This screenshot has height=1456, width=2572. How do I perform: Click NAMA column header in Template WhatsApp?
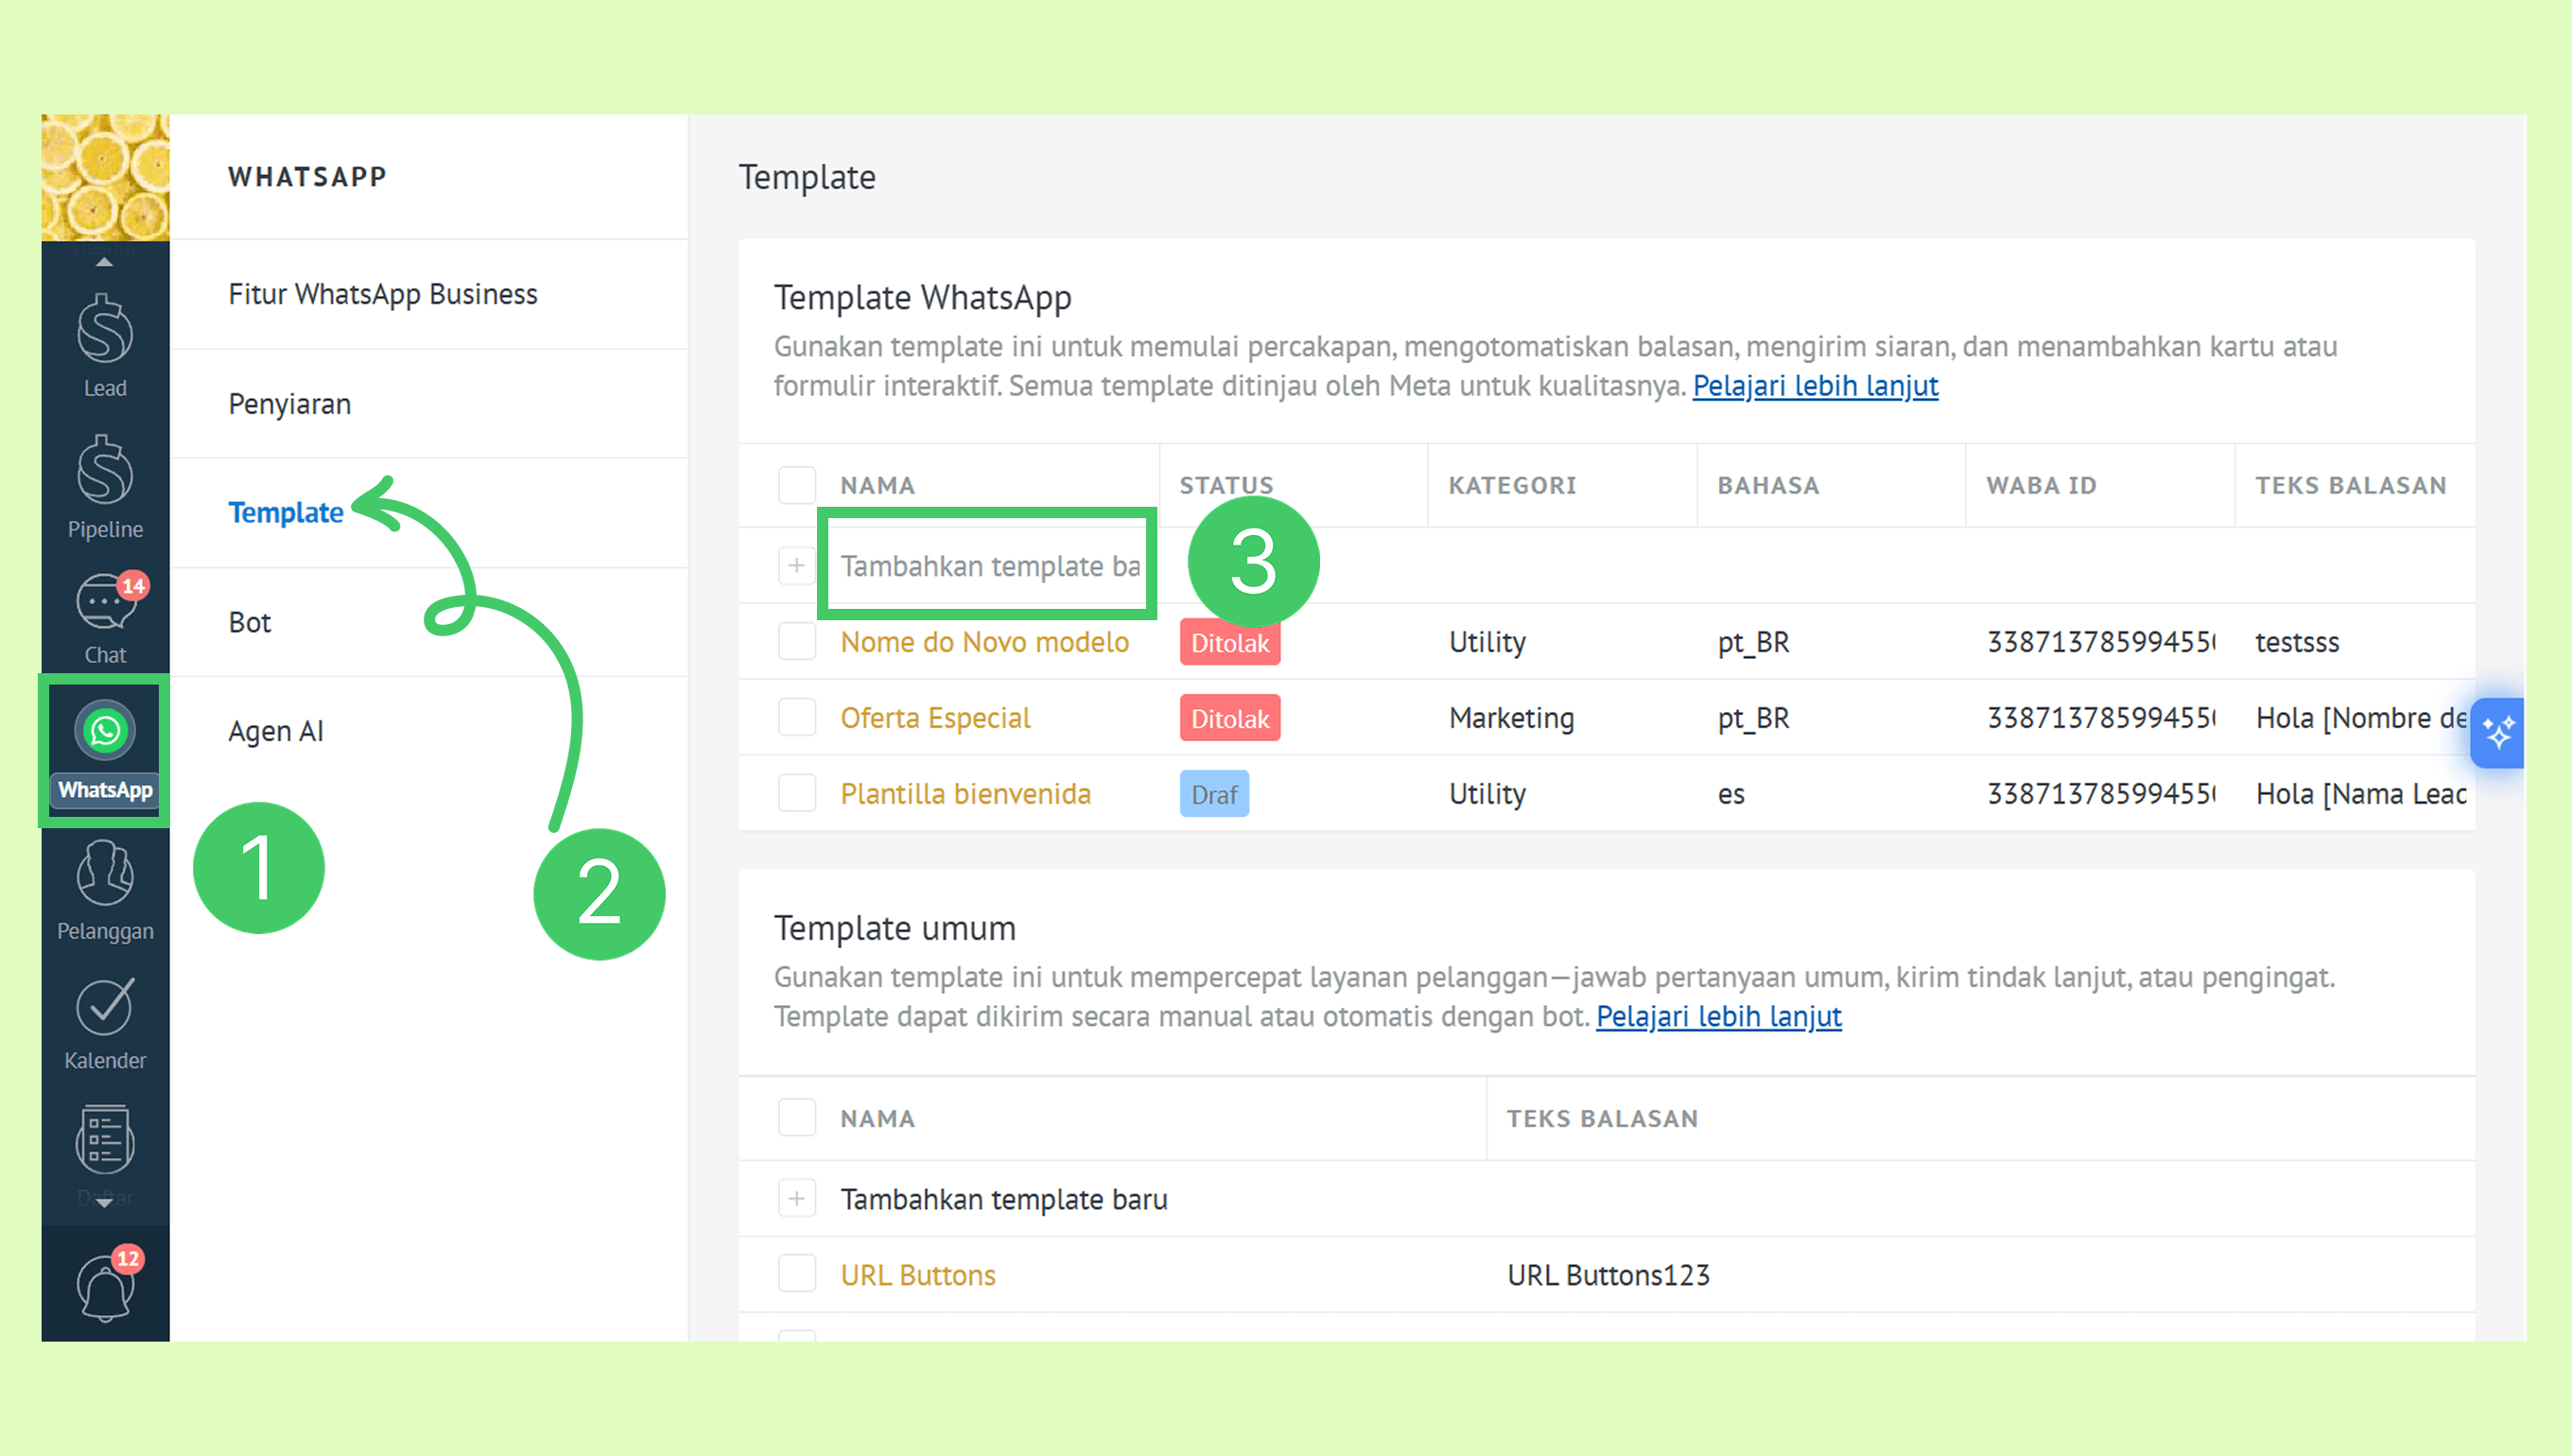(877, 485)
